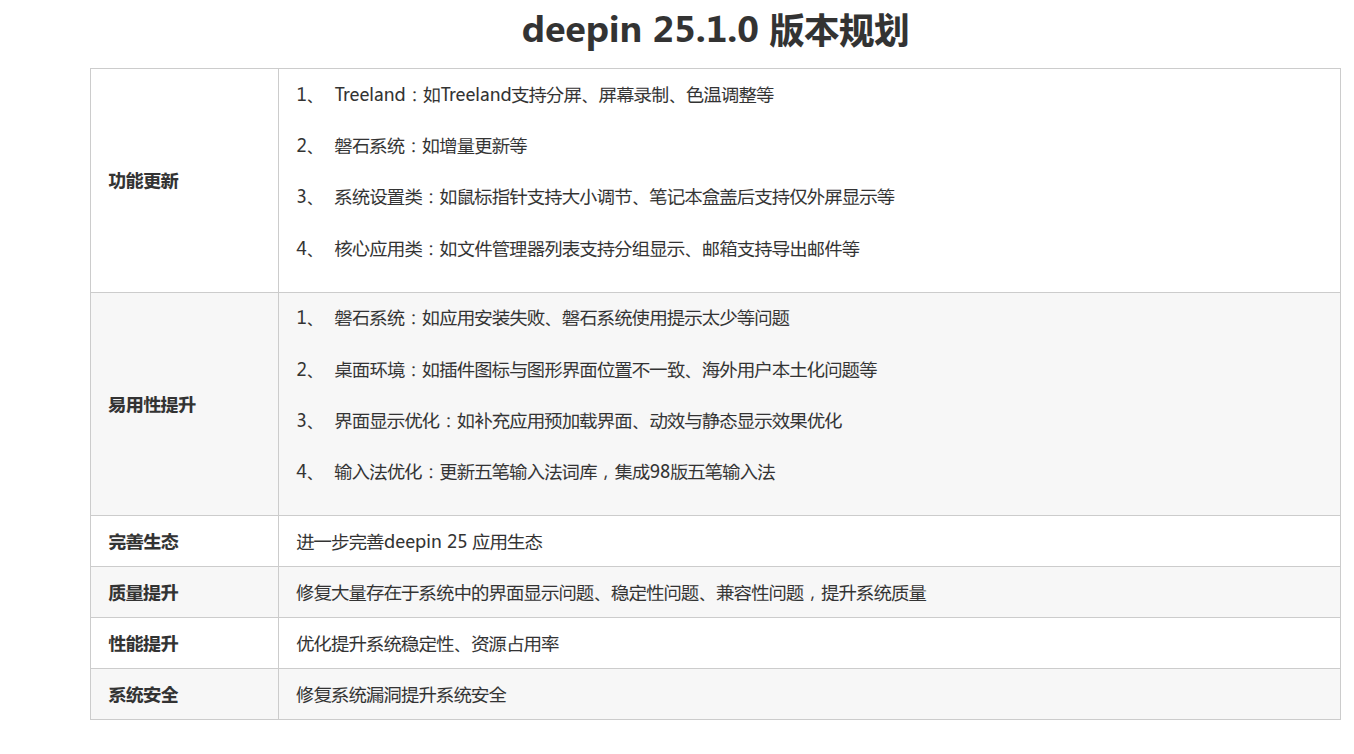The height and width of the screenshot is (754, 1354).
Task: Select the line starting with "核心应用类：如文件管理器"
Action: coord(597,249)
